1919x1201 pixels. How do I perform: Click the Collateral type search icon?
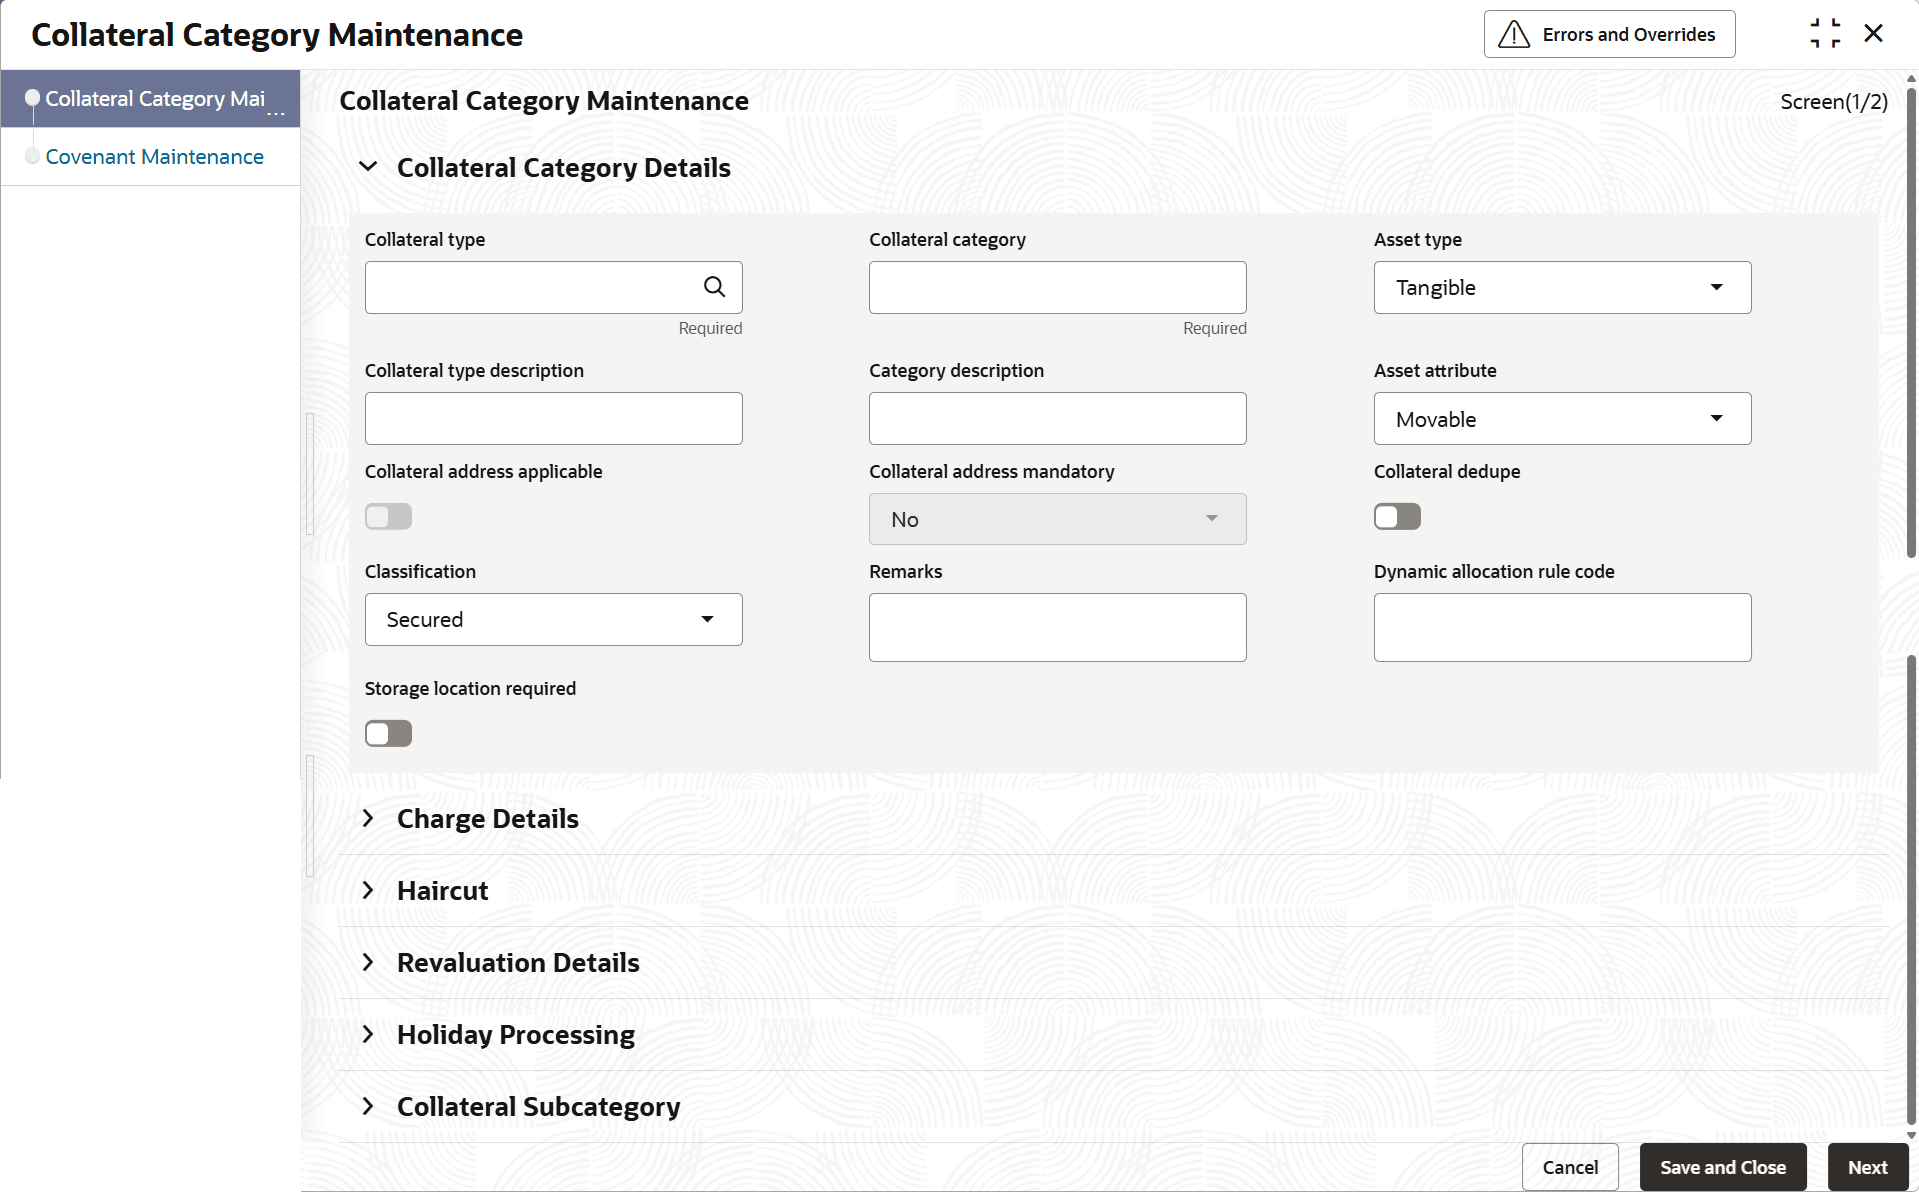coord(714,287)
